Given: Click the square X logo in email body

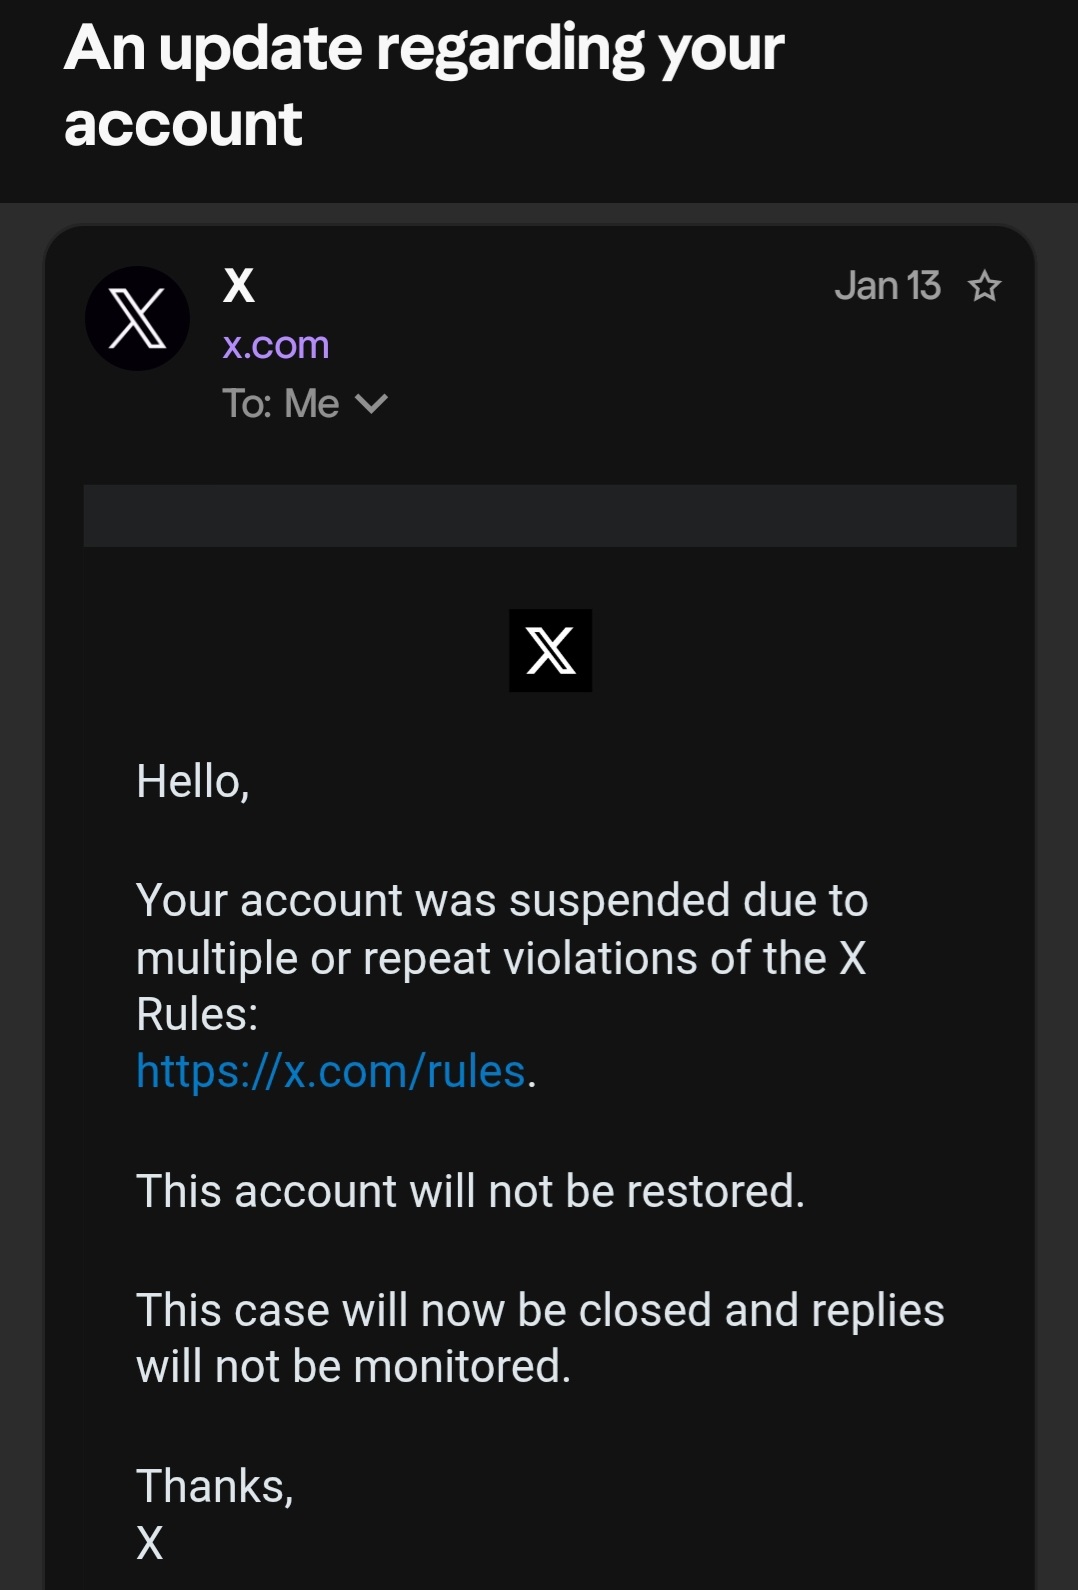Looking at the screenshot, I should 550,651.
